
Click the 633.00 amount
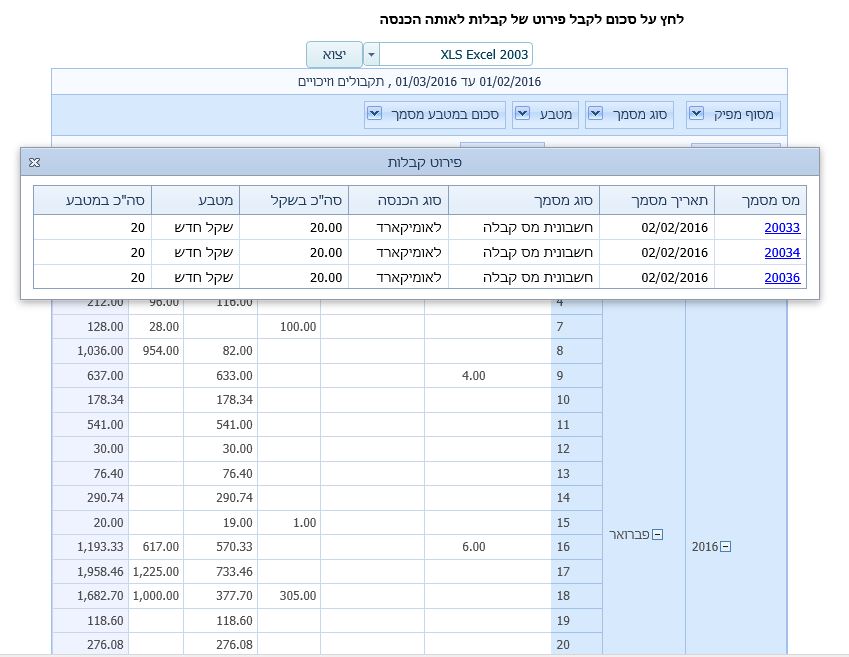pos(234,375)
